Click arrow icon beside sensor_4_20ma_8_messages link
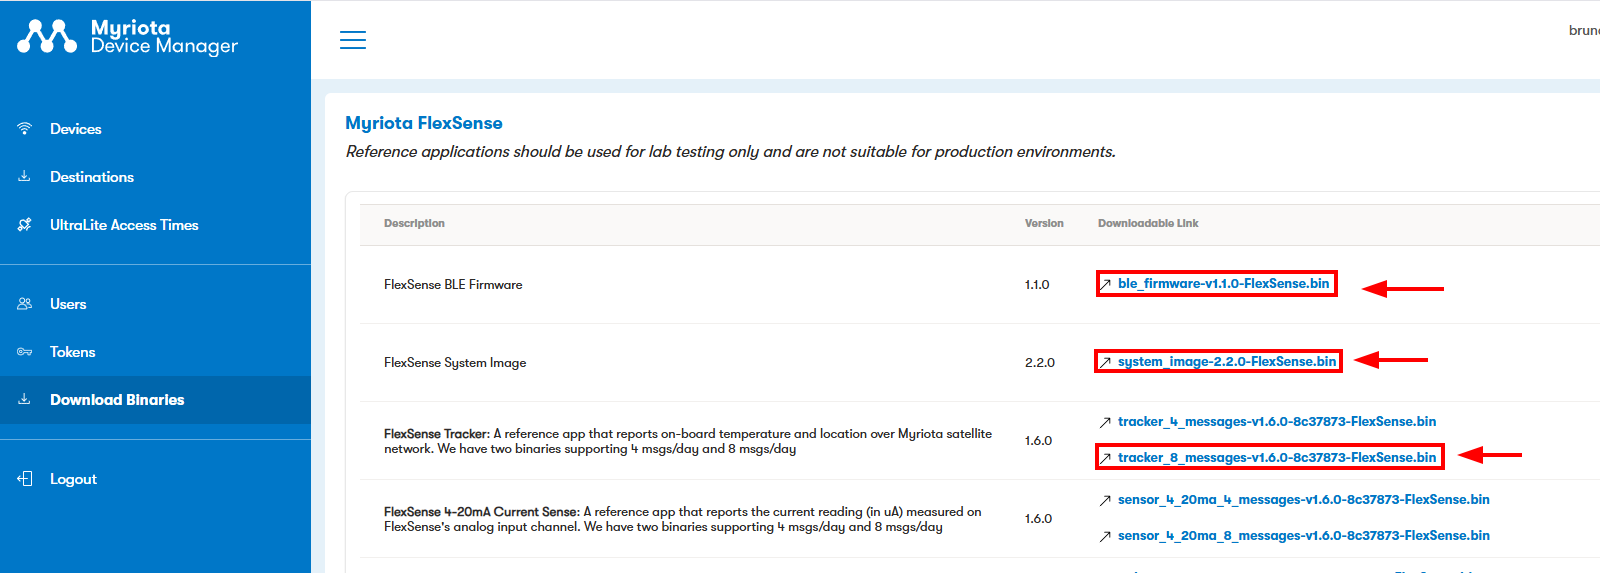Screen dimensions: 1600x573 pyautogui.click(x=1105, y=536)
